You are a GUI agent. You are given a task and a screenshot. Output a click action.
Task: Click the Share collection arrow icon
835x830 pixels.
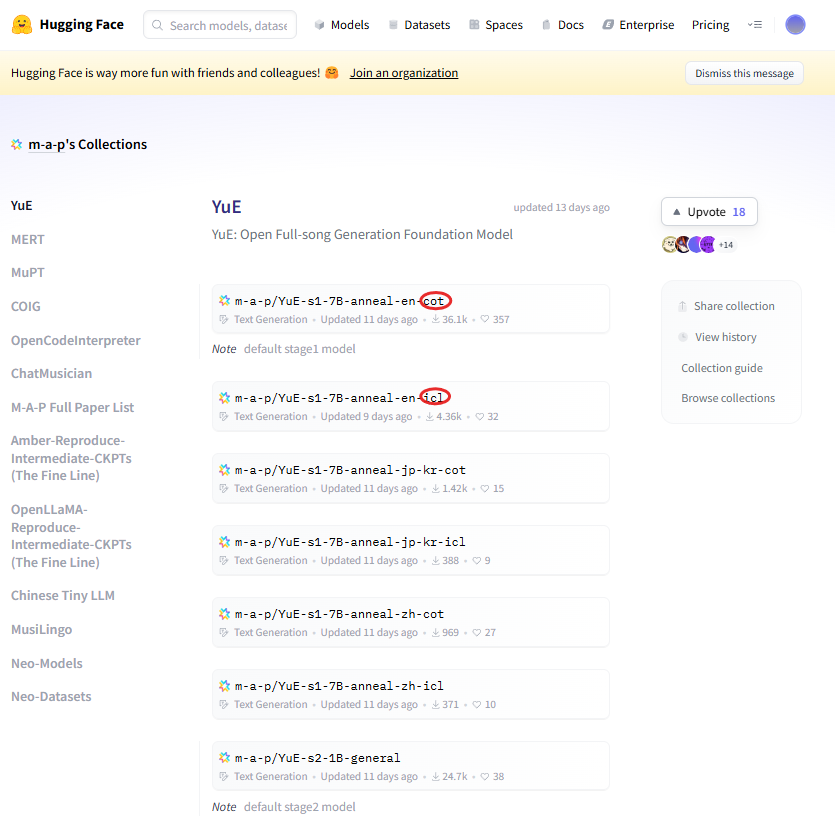683,306
